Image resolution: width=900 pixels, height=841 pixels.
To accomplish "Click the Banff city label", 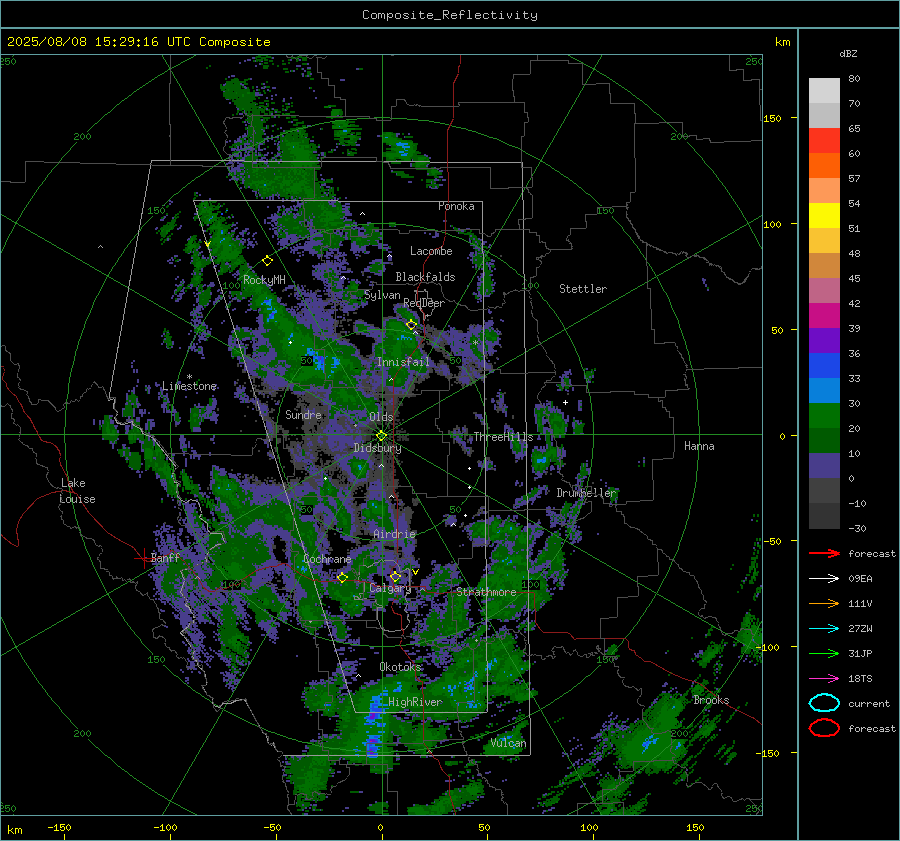I will [x=165, y=557].
